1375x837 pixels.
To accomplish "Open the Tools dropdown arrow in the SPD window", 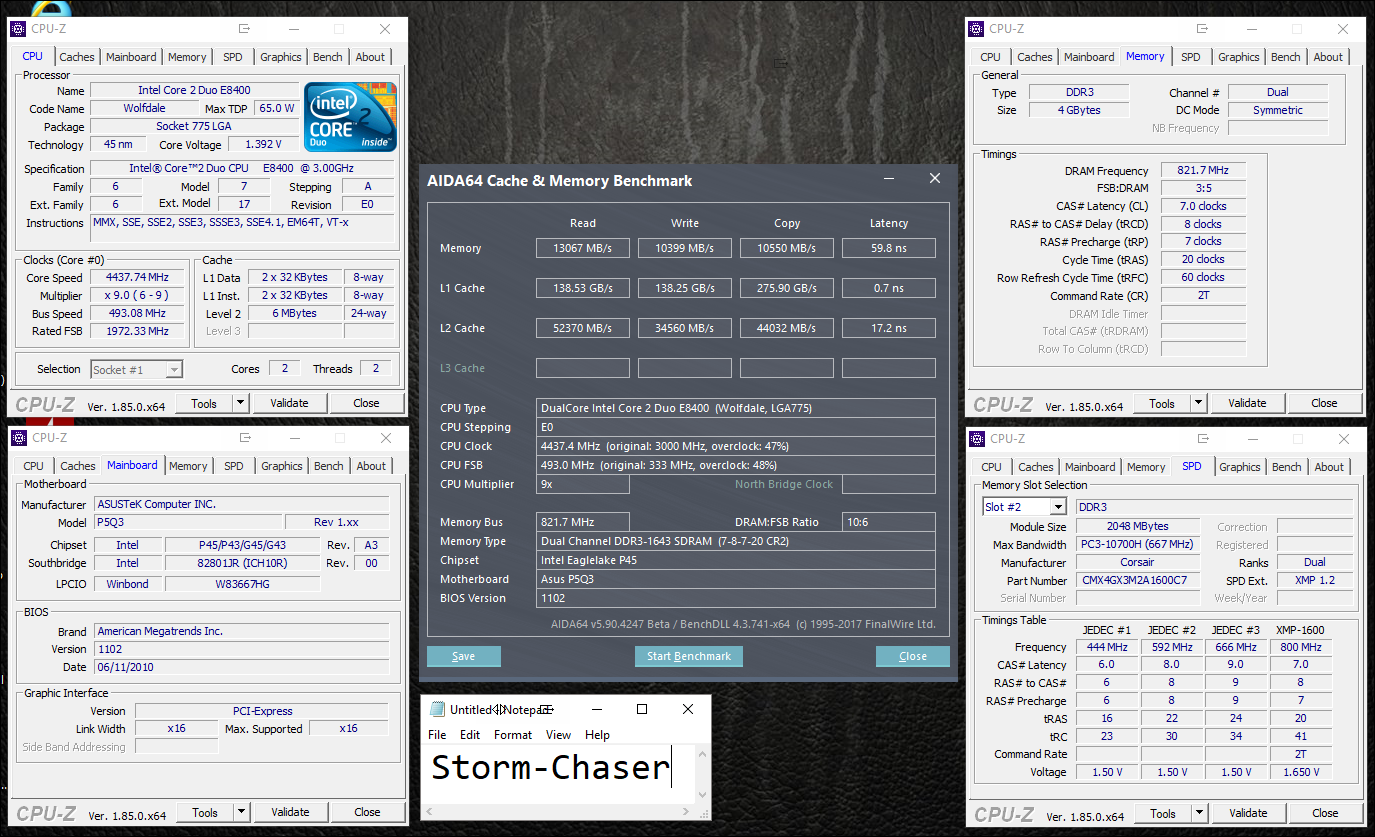I will click(x=1199, y=813).
